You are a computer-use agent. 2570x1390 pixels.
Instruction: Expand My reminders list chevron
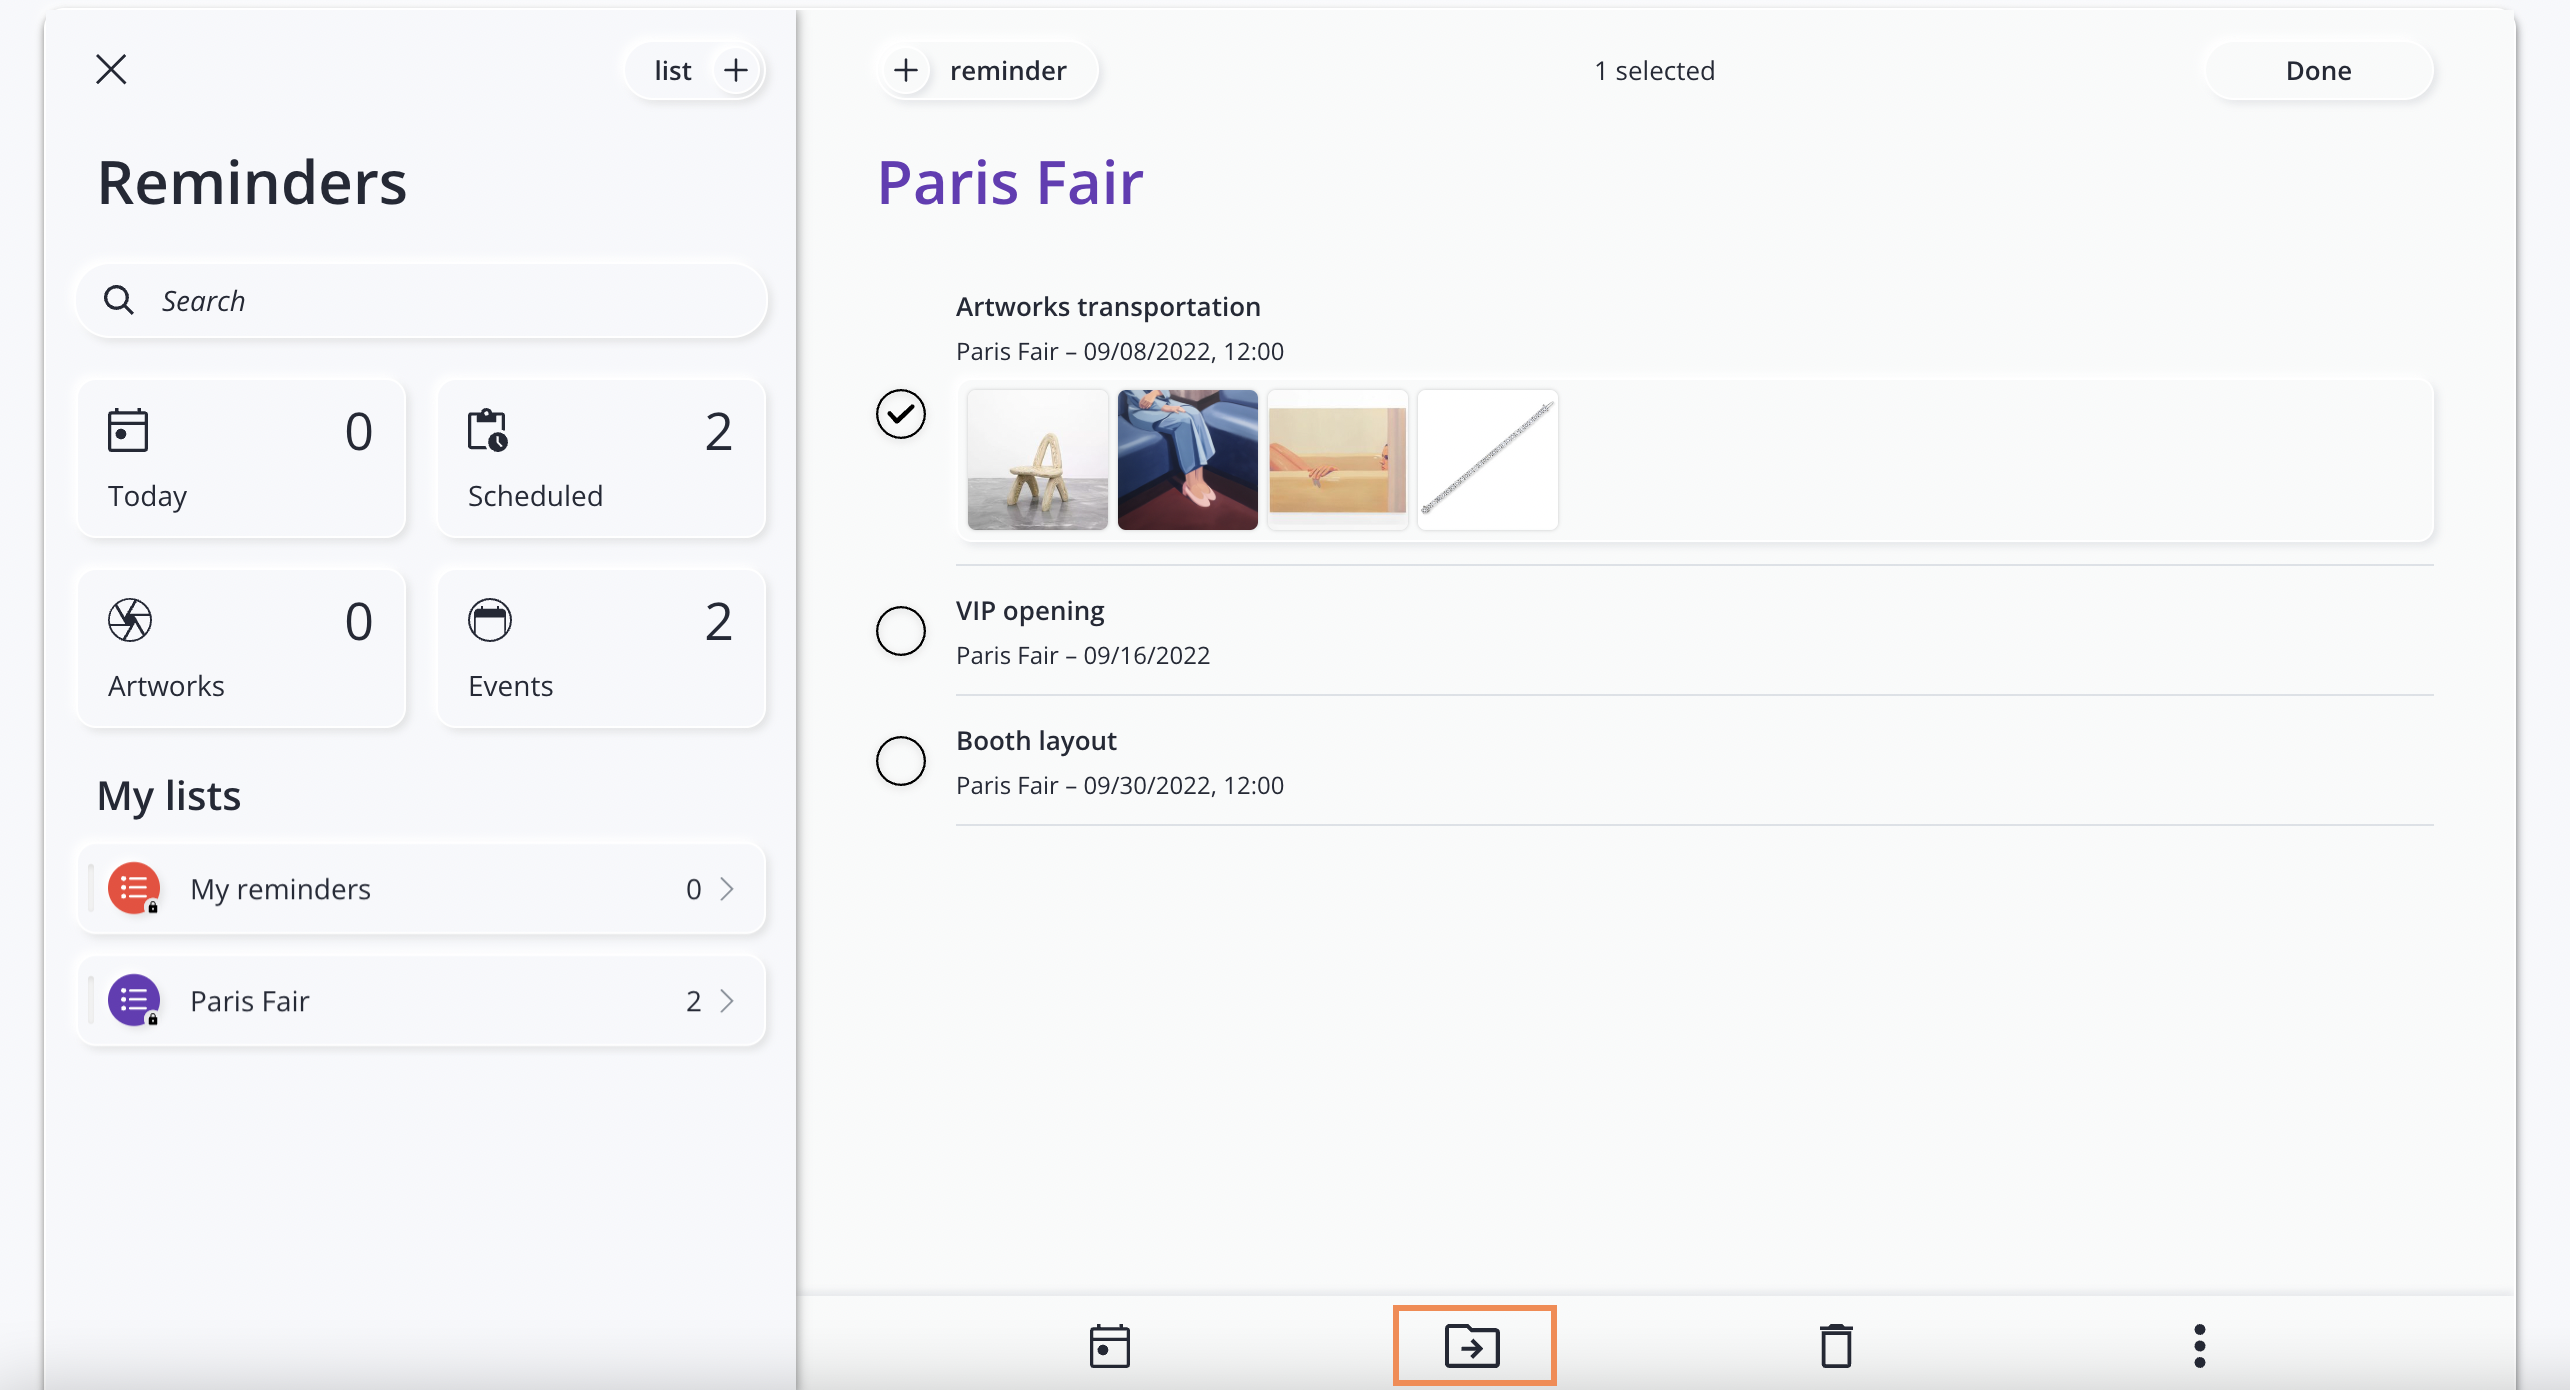tap(728, 889)
